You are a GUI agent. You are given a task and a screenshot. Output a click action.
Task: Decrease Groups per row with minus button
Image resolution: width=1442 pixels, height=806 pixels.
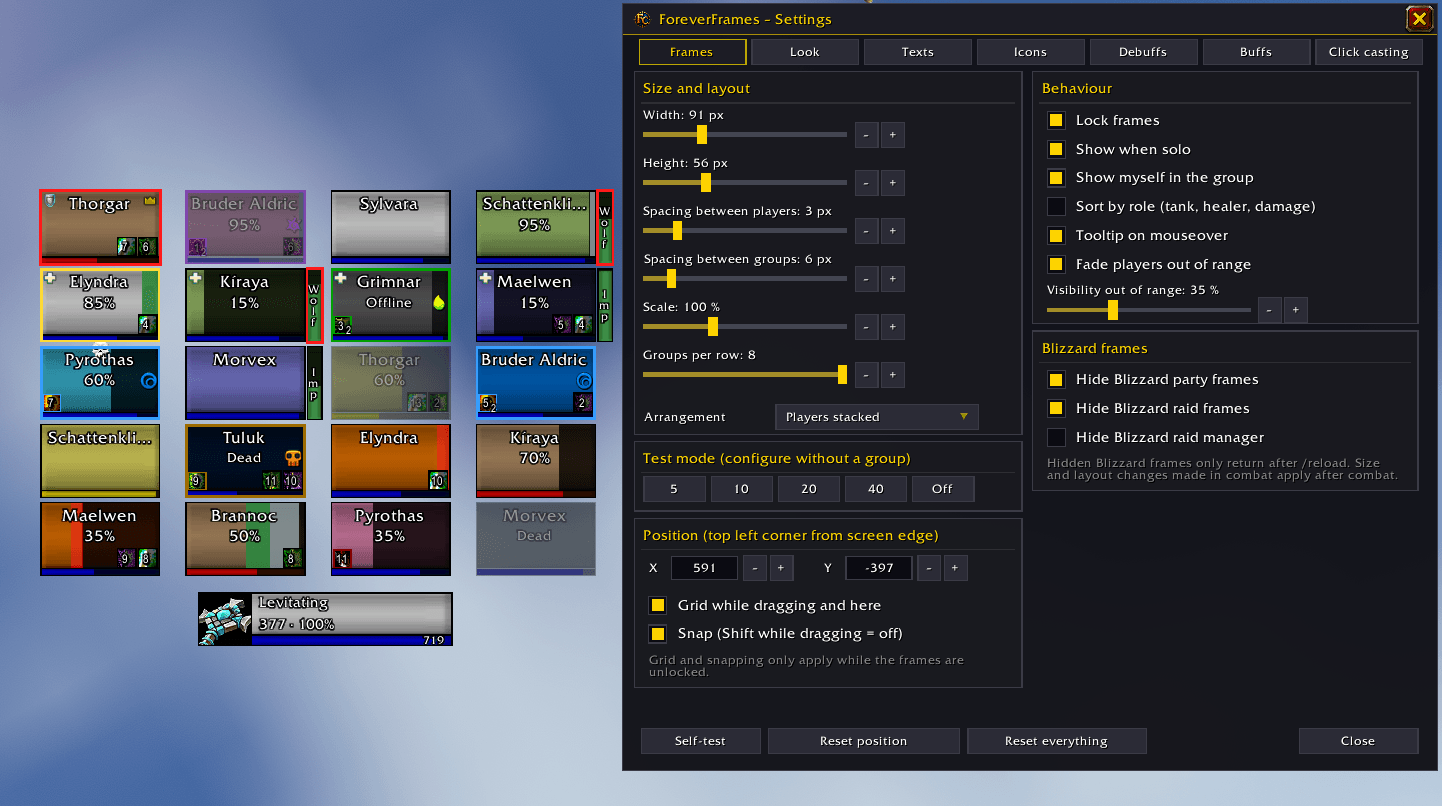click(866, 375)
